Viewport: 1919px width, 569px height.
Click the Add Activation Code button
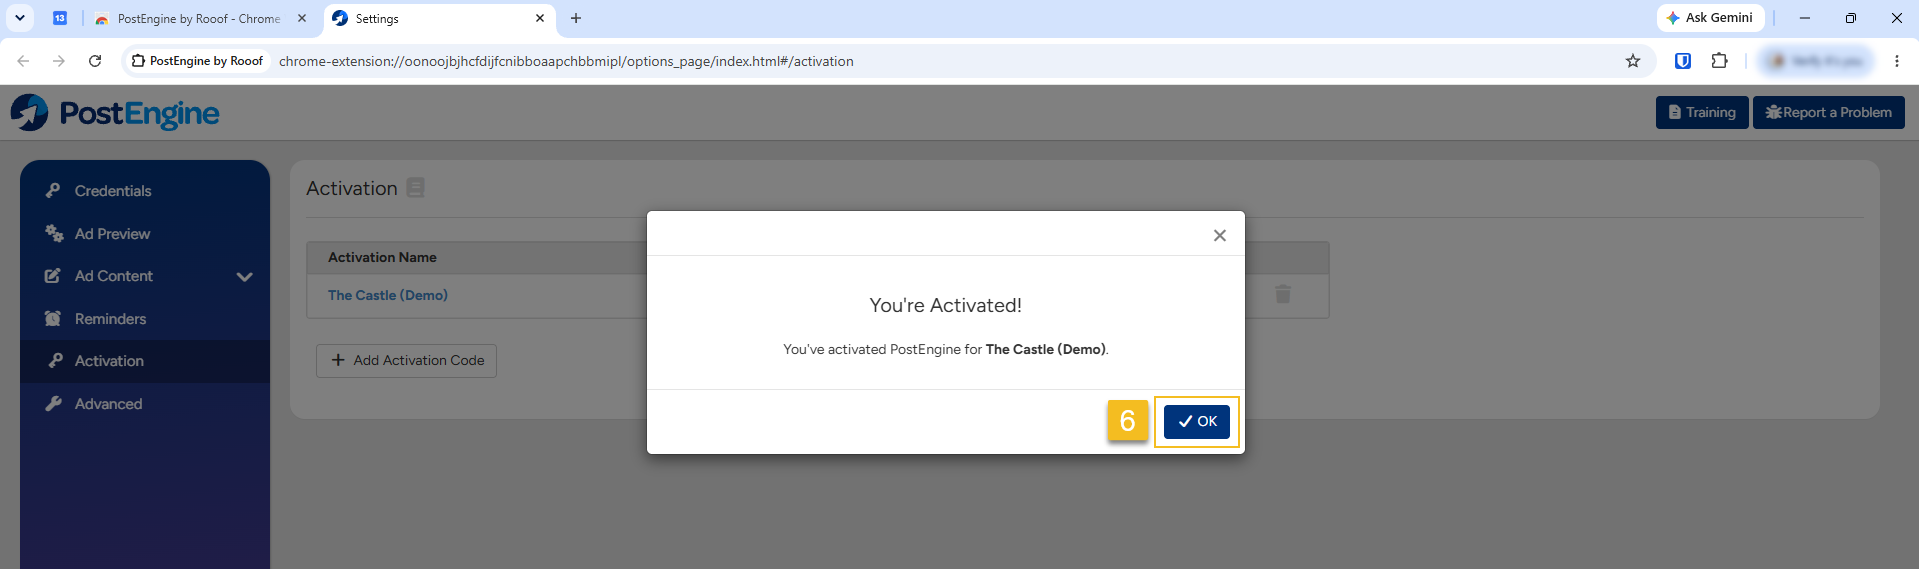coord(406,361)
